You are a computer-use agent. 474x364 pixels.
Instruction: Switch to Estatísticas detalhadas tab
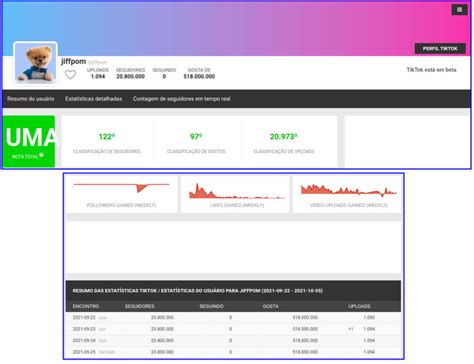(x=94, y=99)
